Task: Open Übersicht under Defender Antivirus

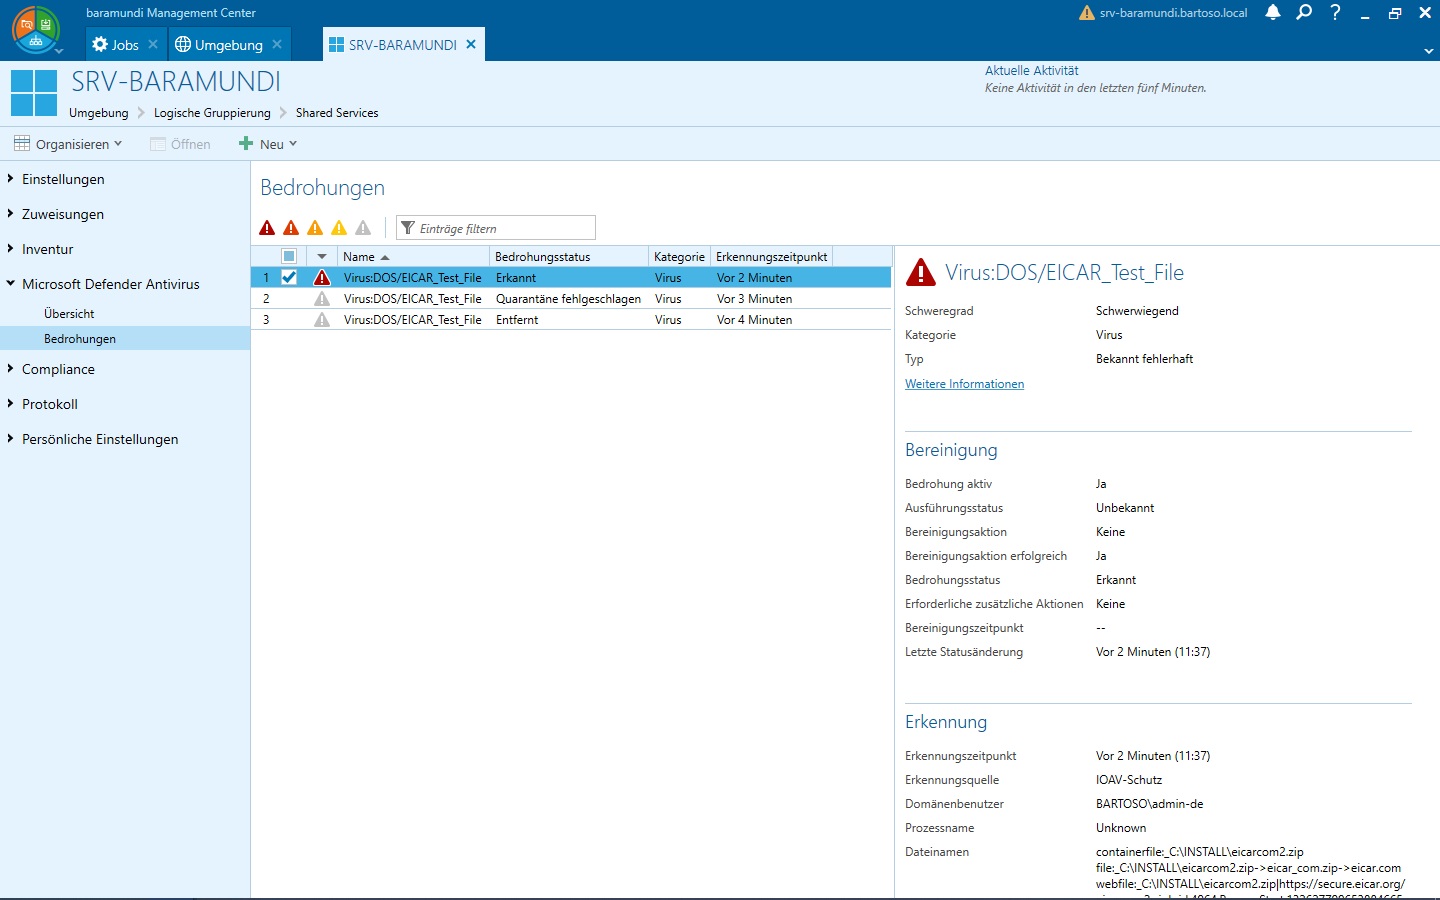Action: tap(69, 314)
